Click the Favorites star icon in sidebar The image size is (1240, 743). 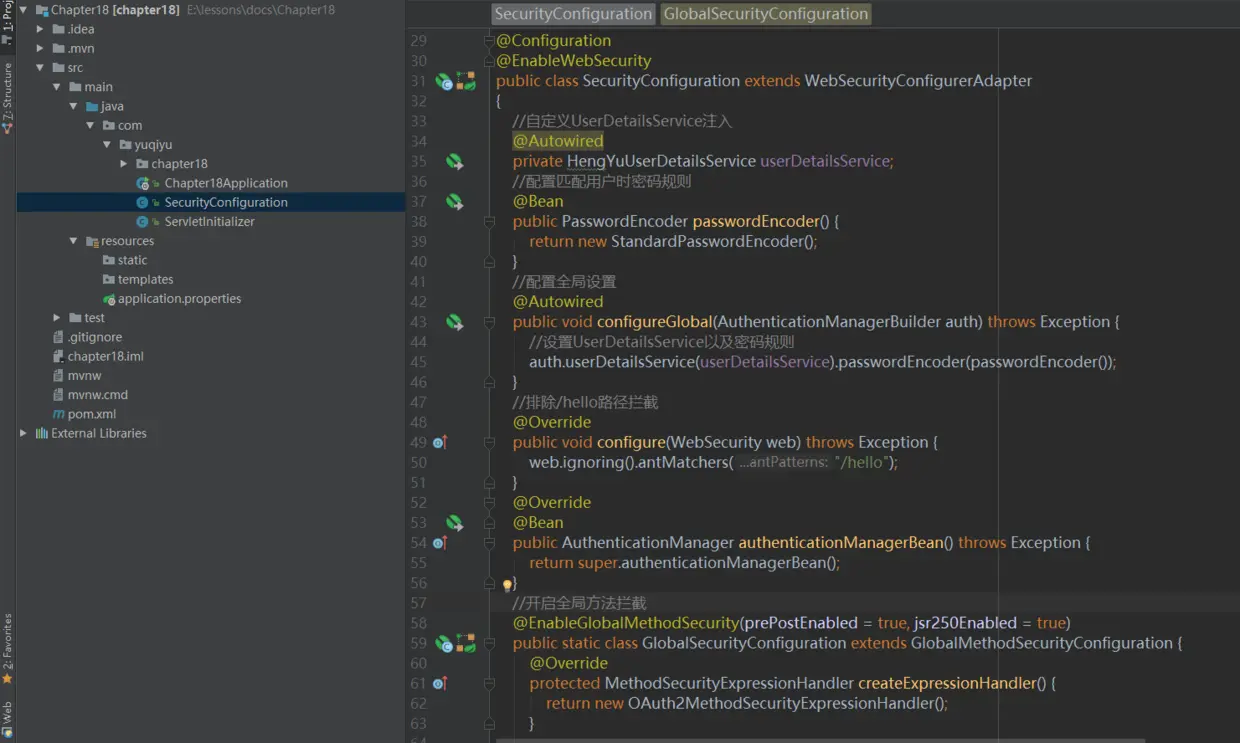pyautogui.click(x=7, y=679)
